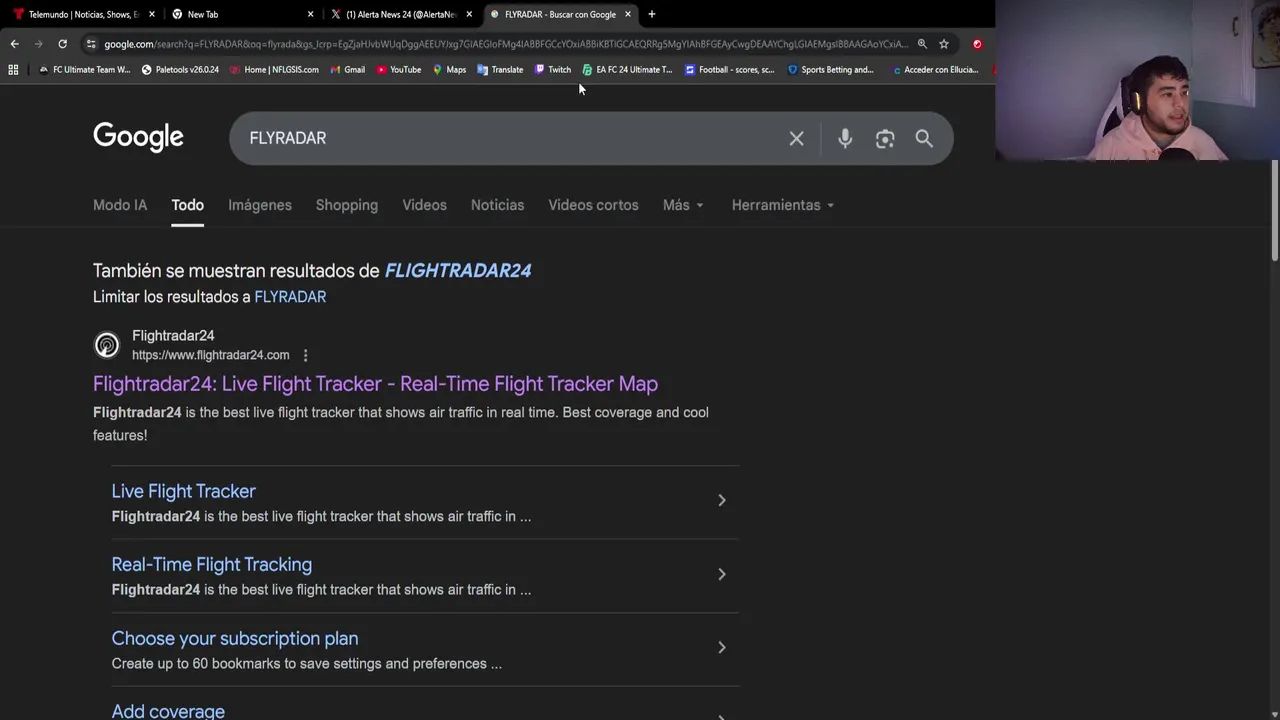
Task: Switch to Videos results
Action: tap(424, 205)
